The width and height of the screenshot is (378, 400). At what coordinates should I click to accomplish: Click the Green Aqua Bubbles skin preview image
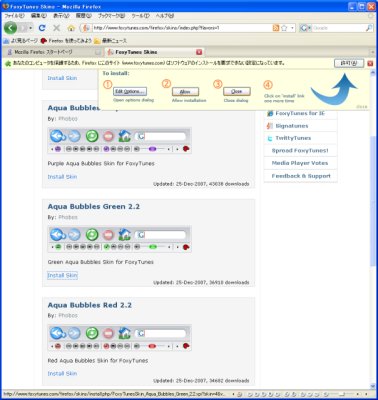click(x=120, y=239)
